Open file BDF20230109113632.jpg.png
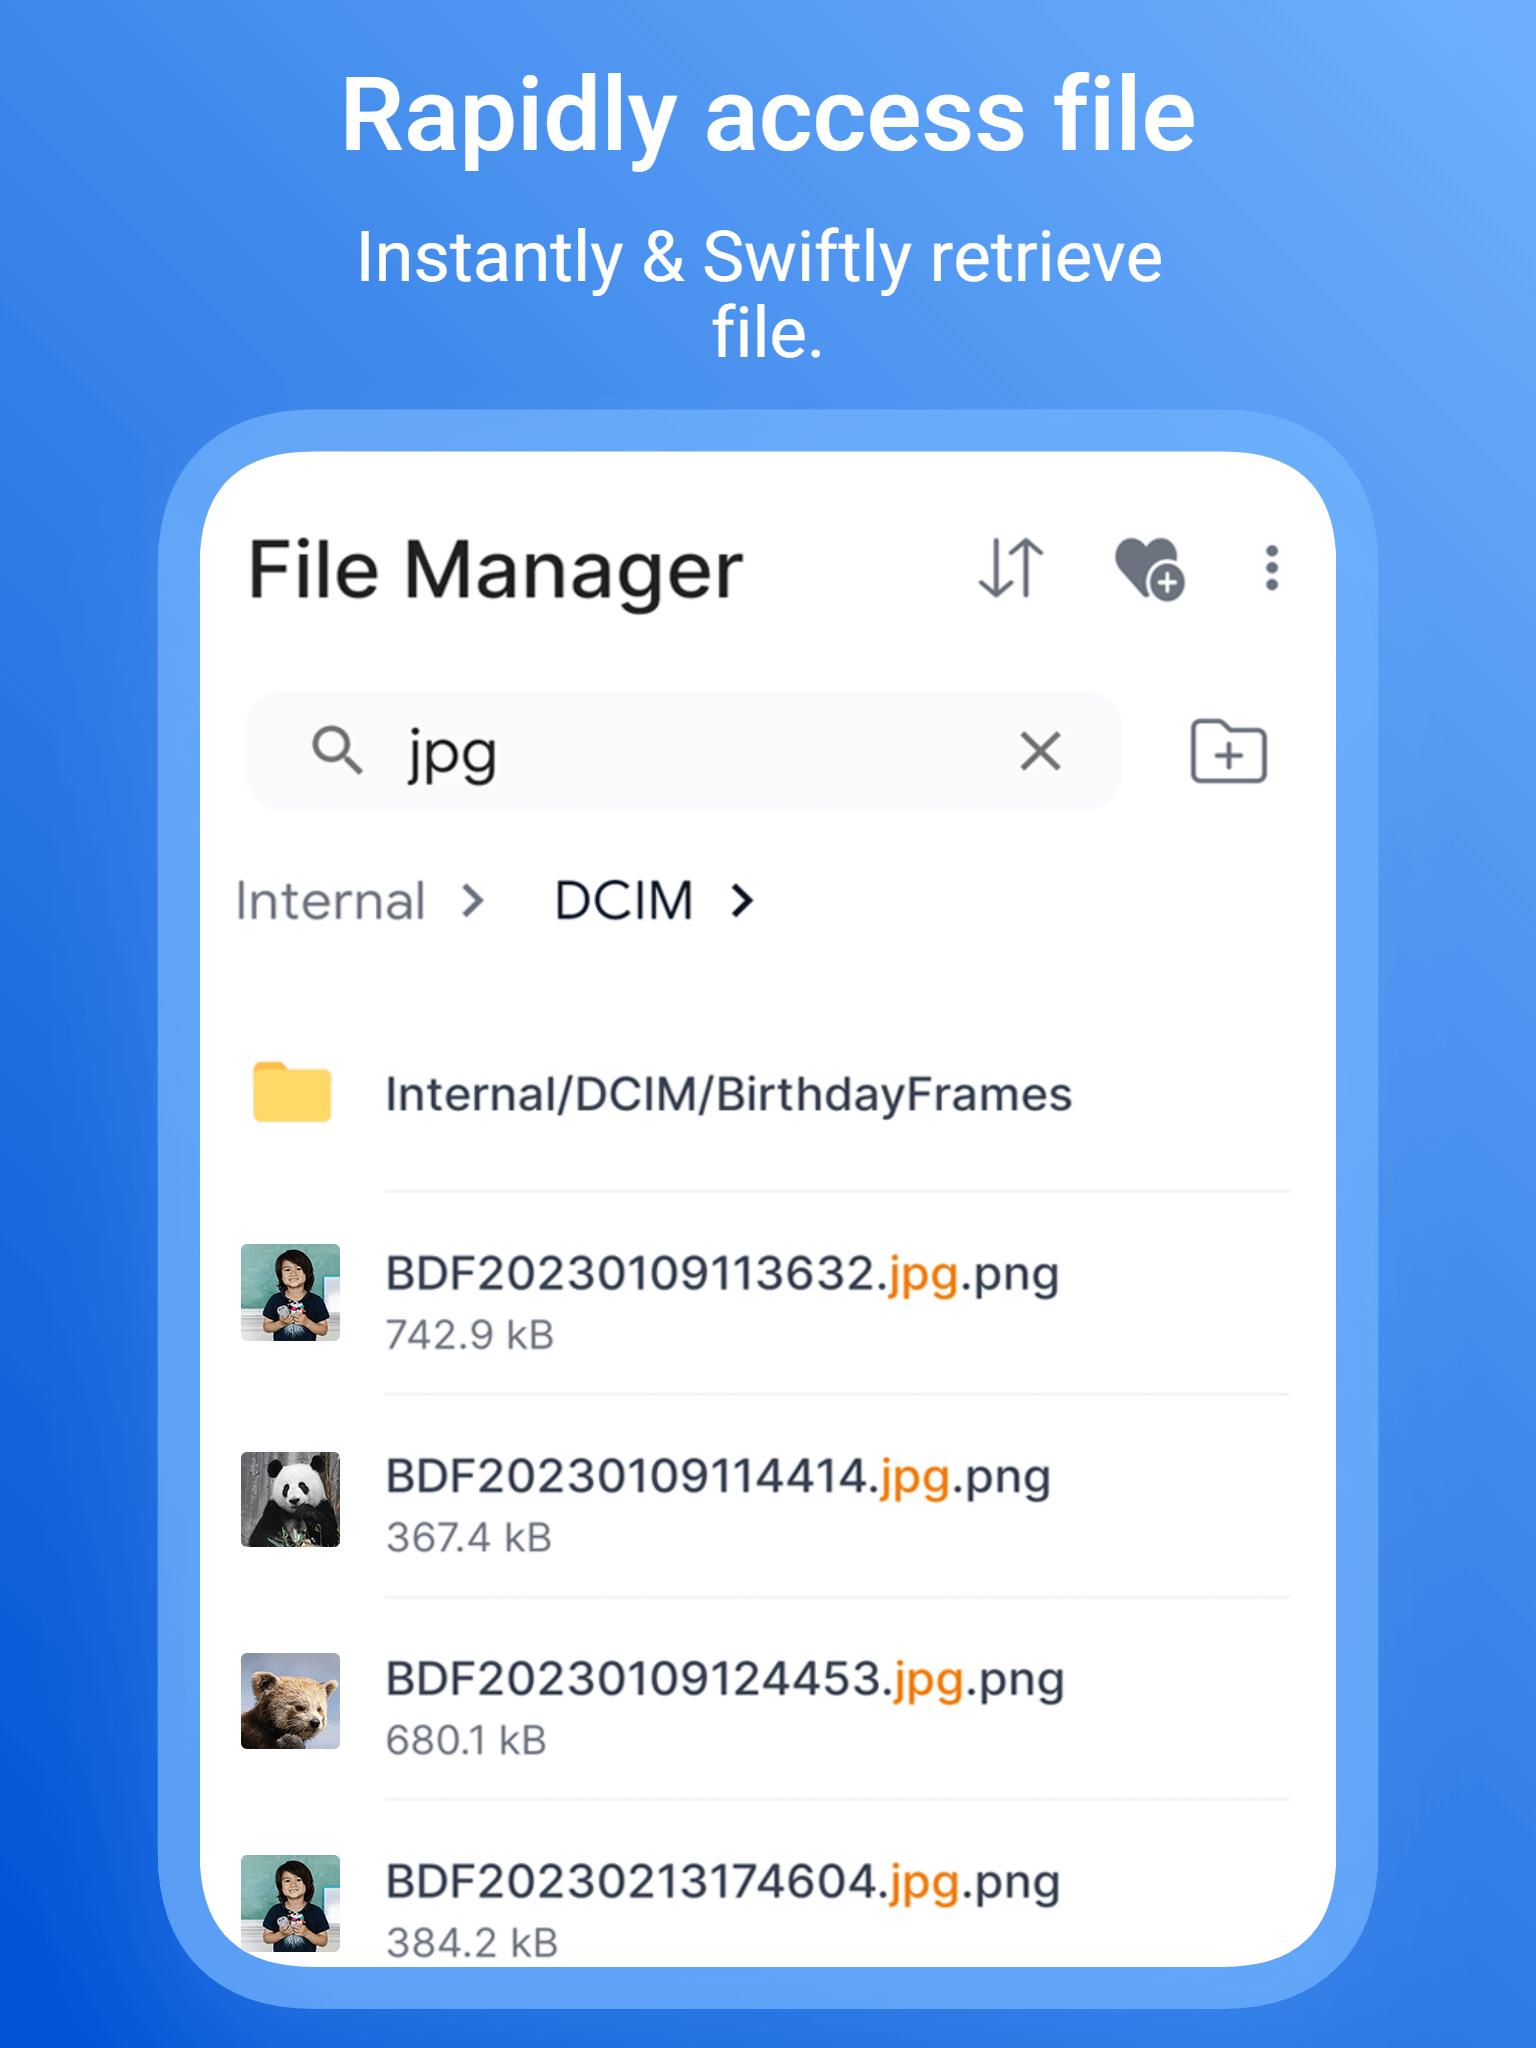The image size is (1536, 2048). click(722, 1275)
